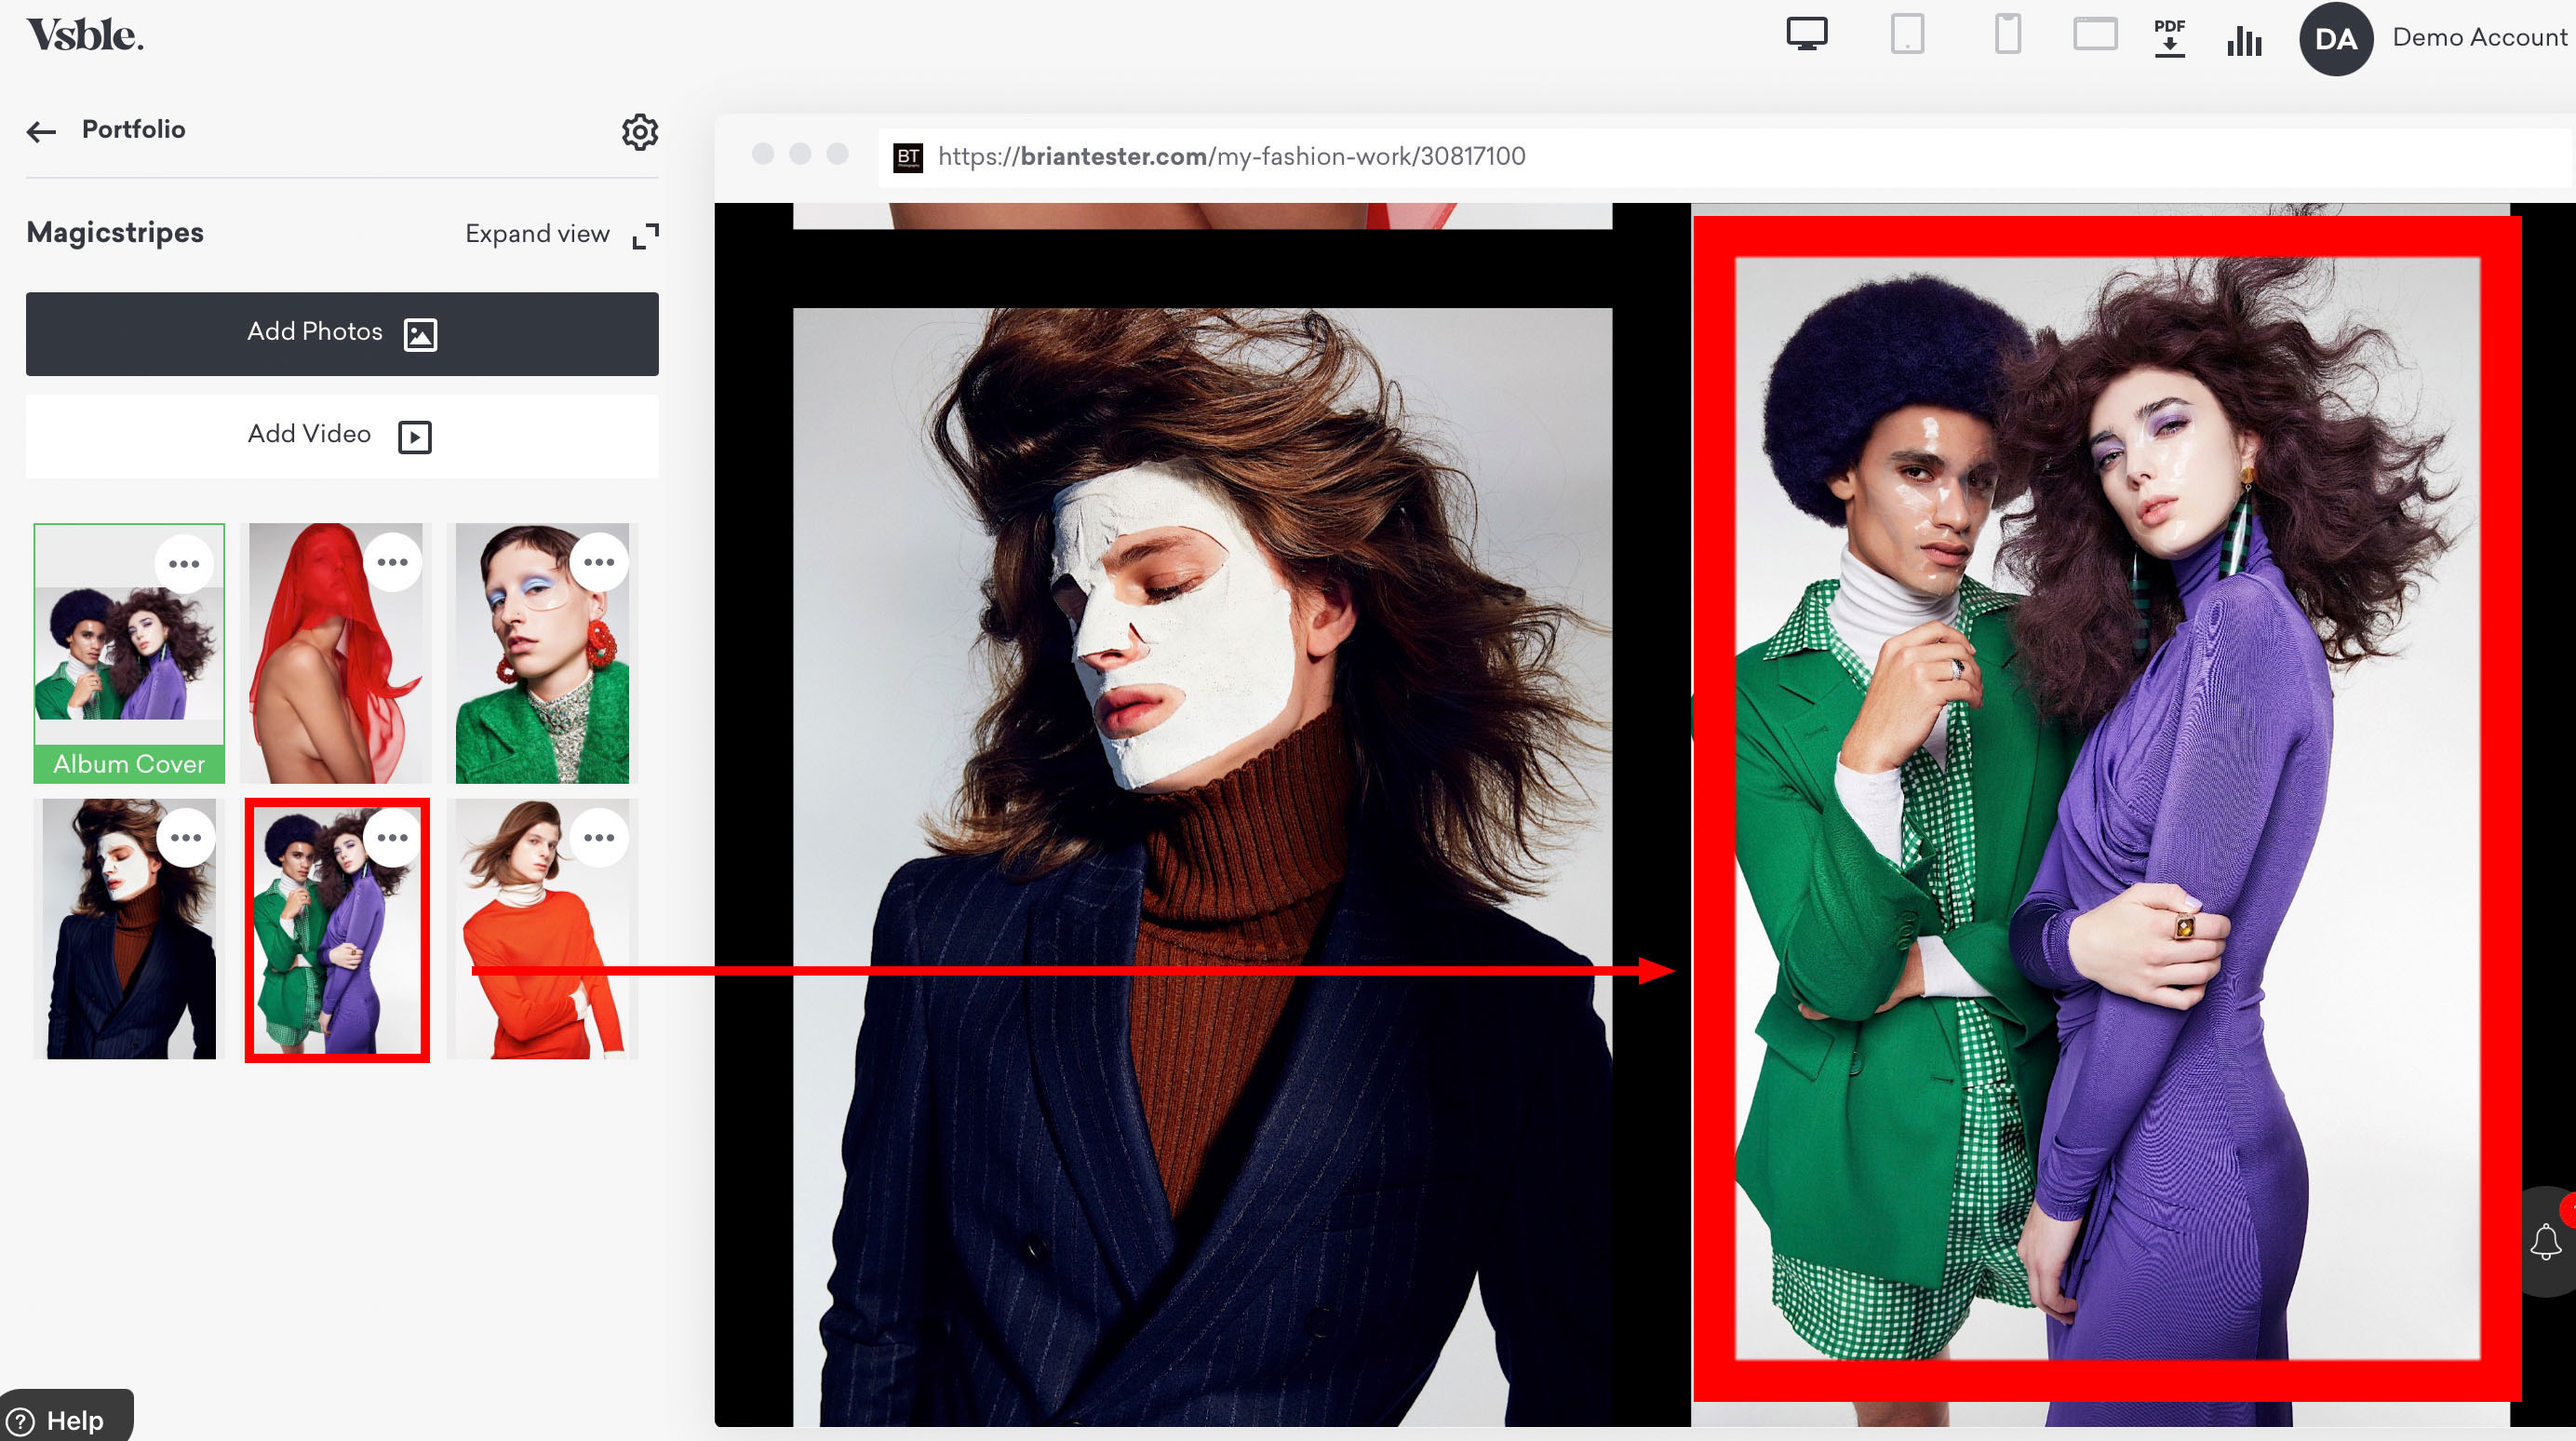Select the landscape tablet preview icon
Viewport: 2576px width, 1441px height.
point(2094,35)
